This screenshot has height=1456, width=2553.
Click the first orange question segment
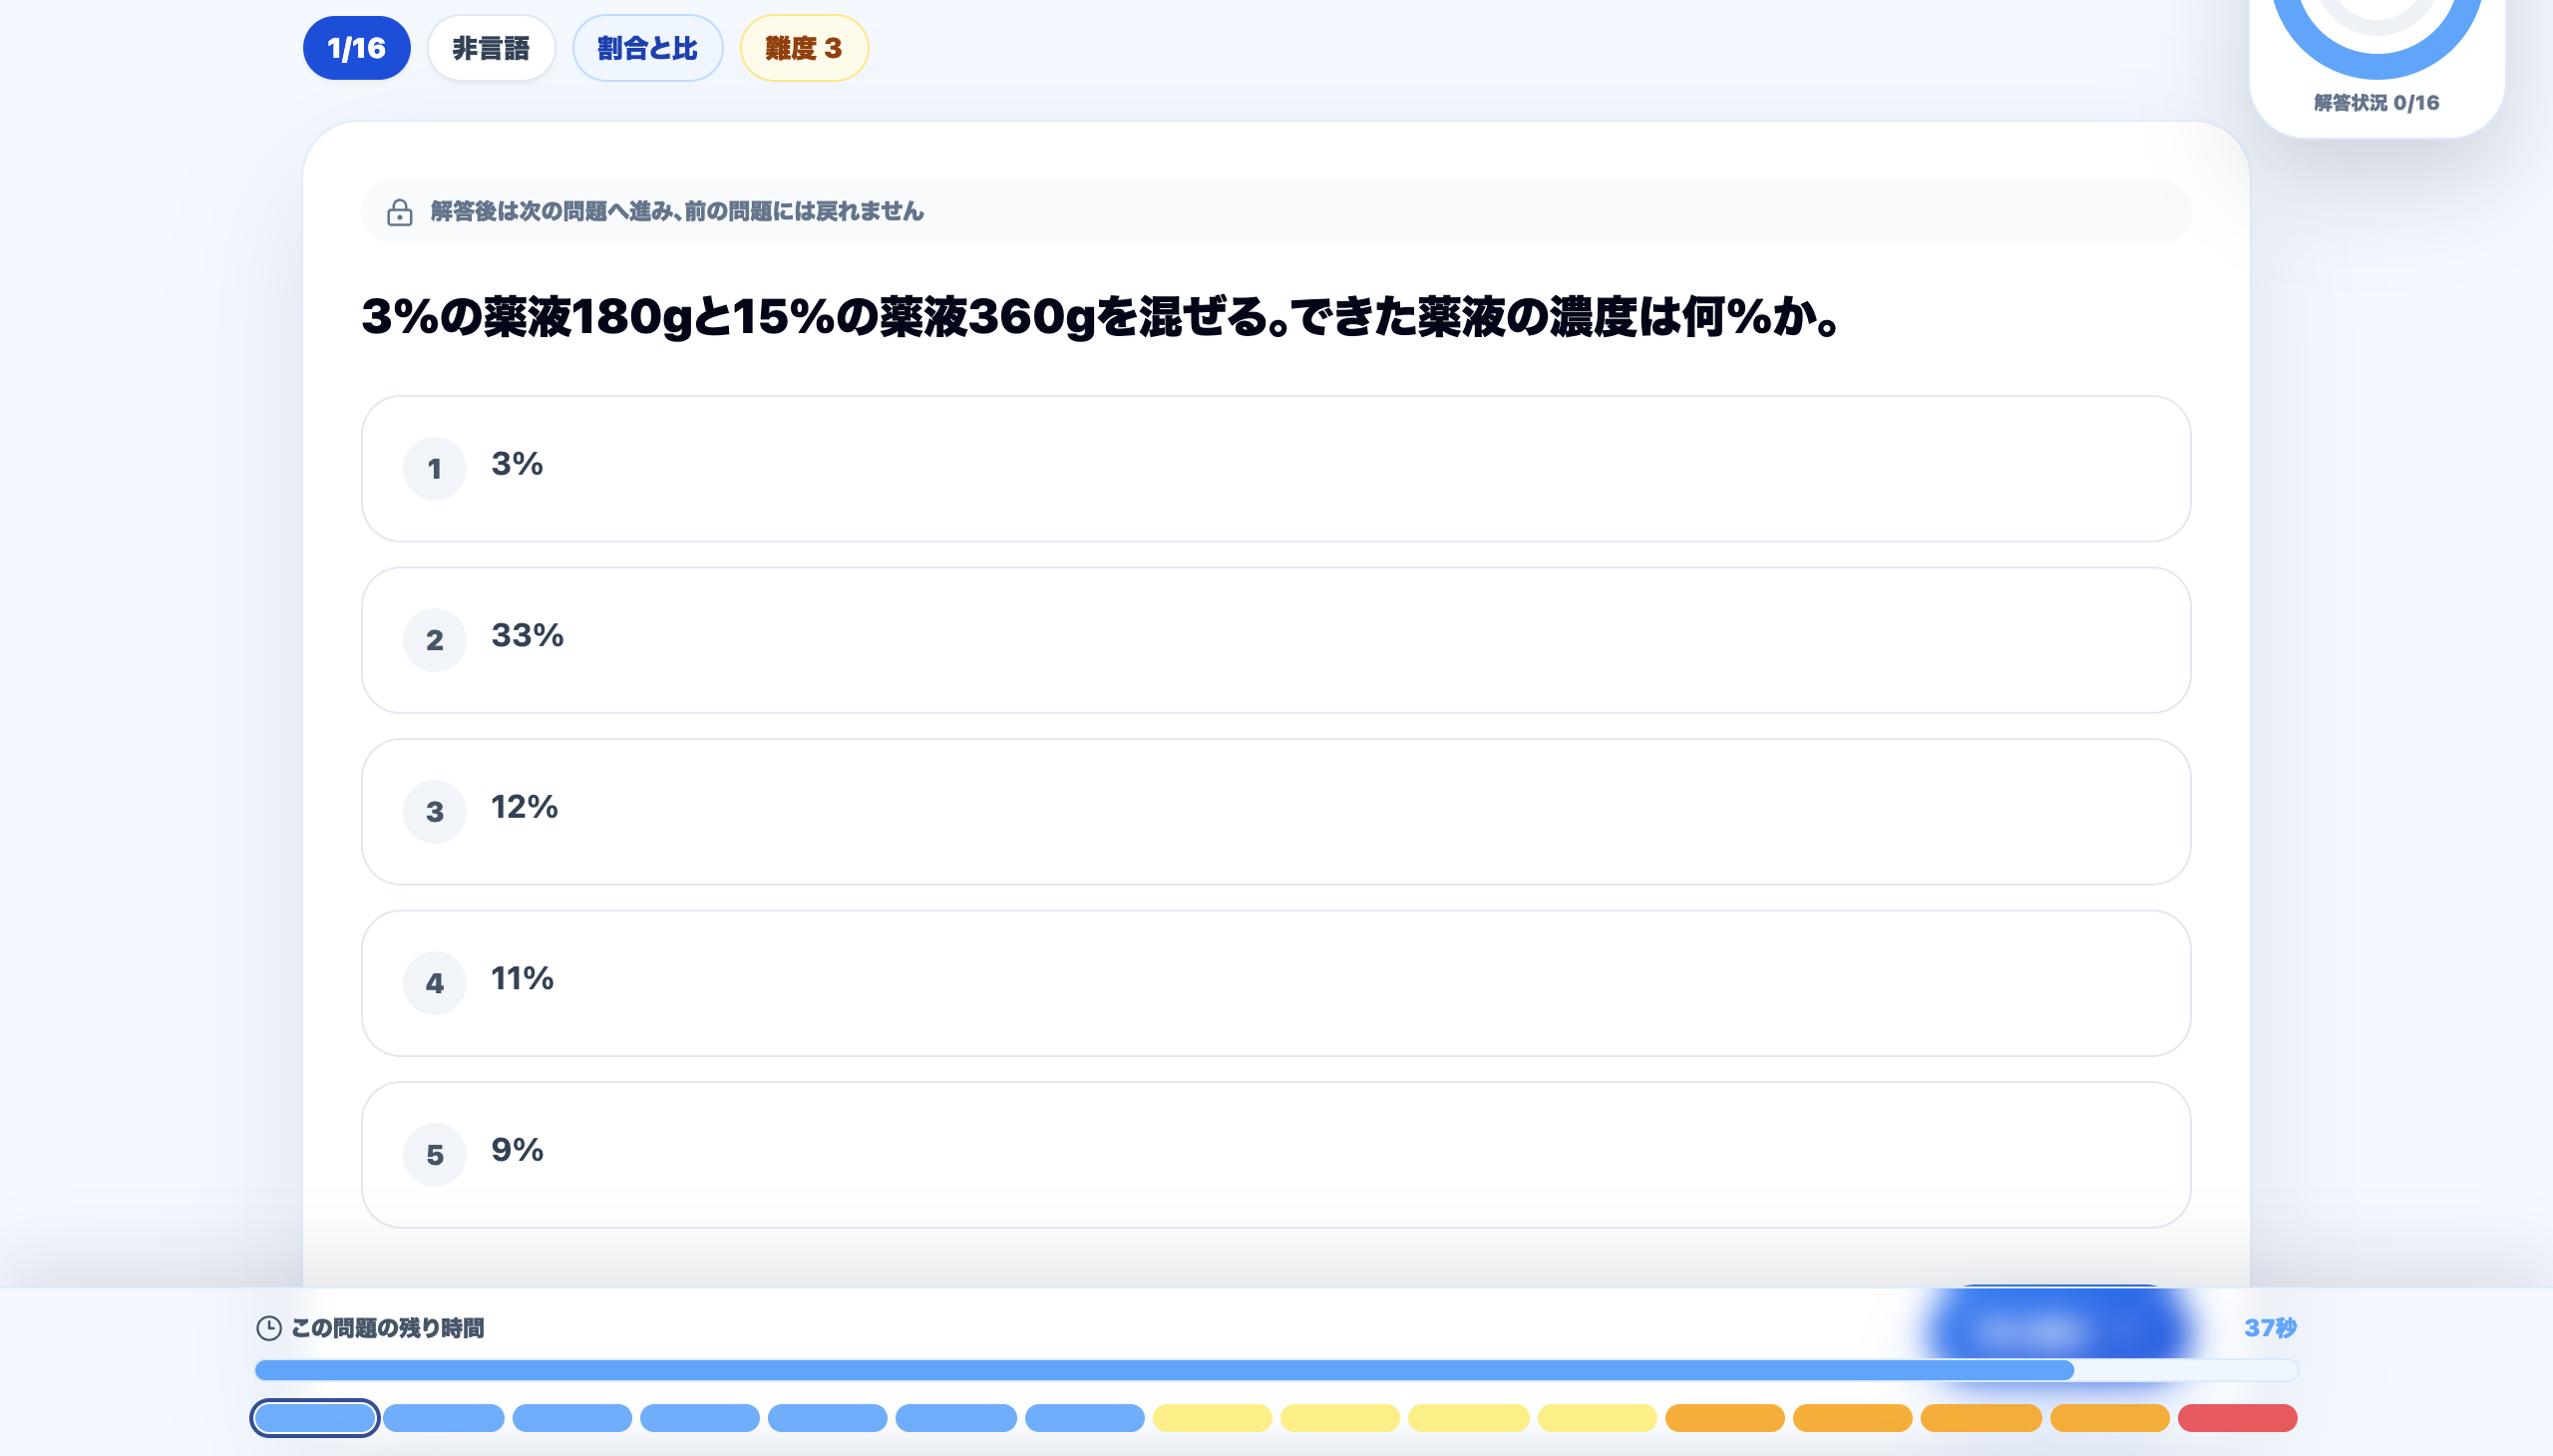(1724, 1418)
